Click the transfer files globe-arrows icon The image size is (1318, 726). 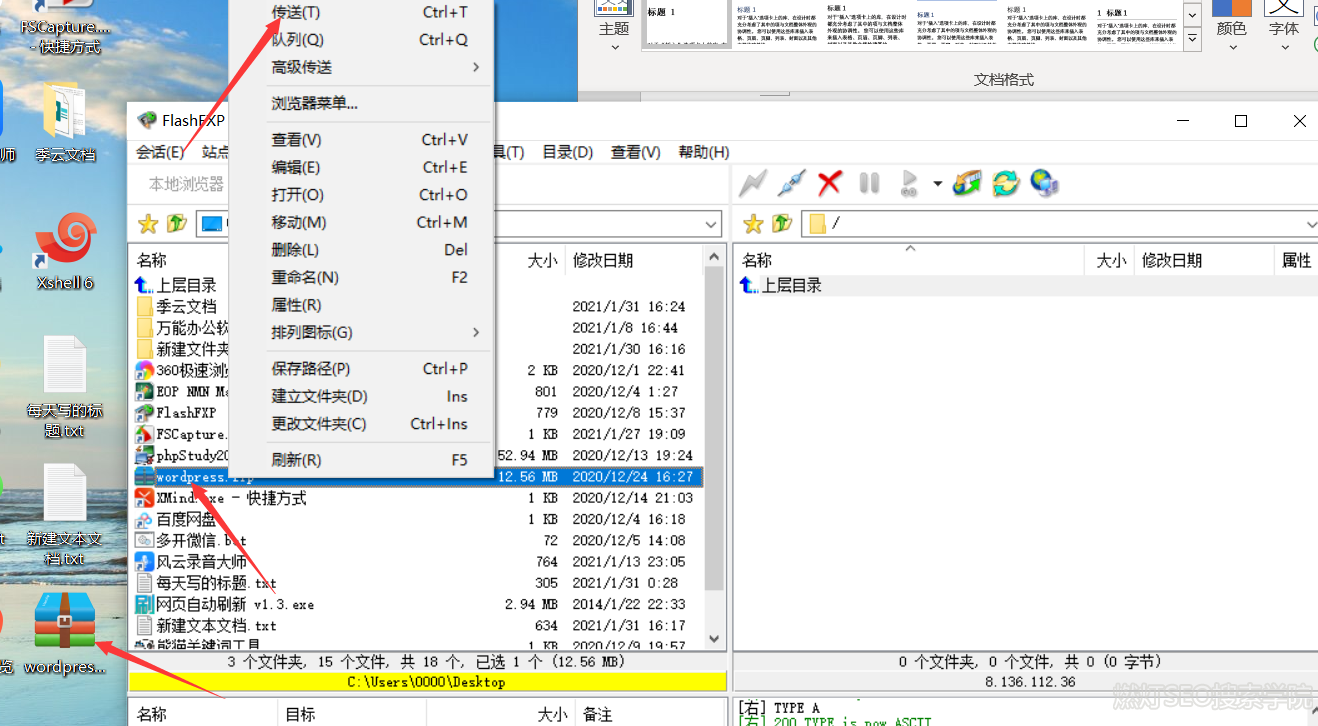pyautogui.click(x=967, y=183)
